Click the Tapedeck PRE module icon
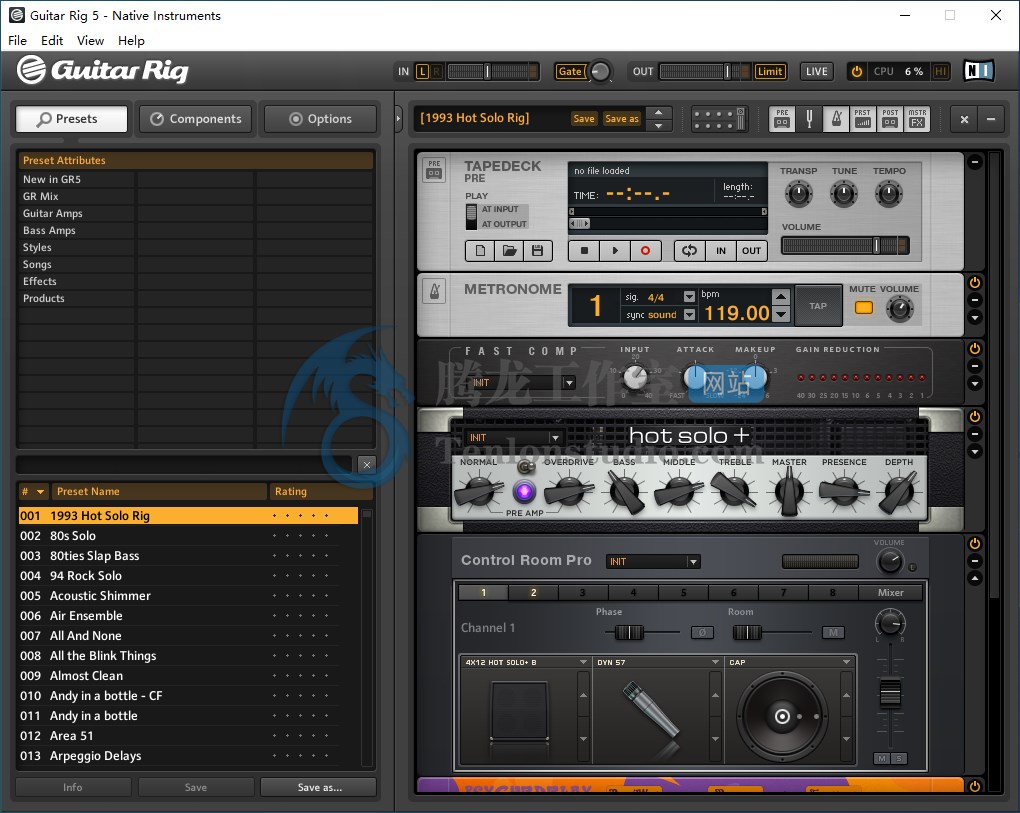 point(434,170)
